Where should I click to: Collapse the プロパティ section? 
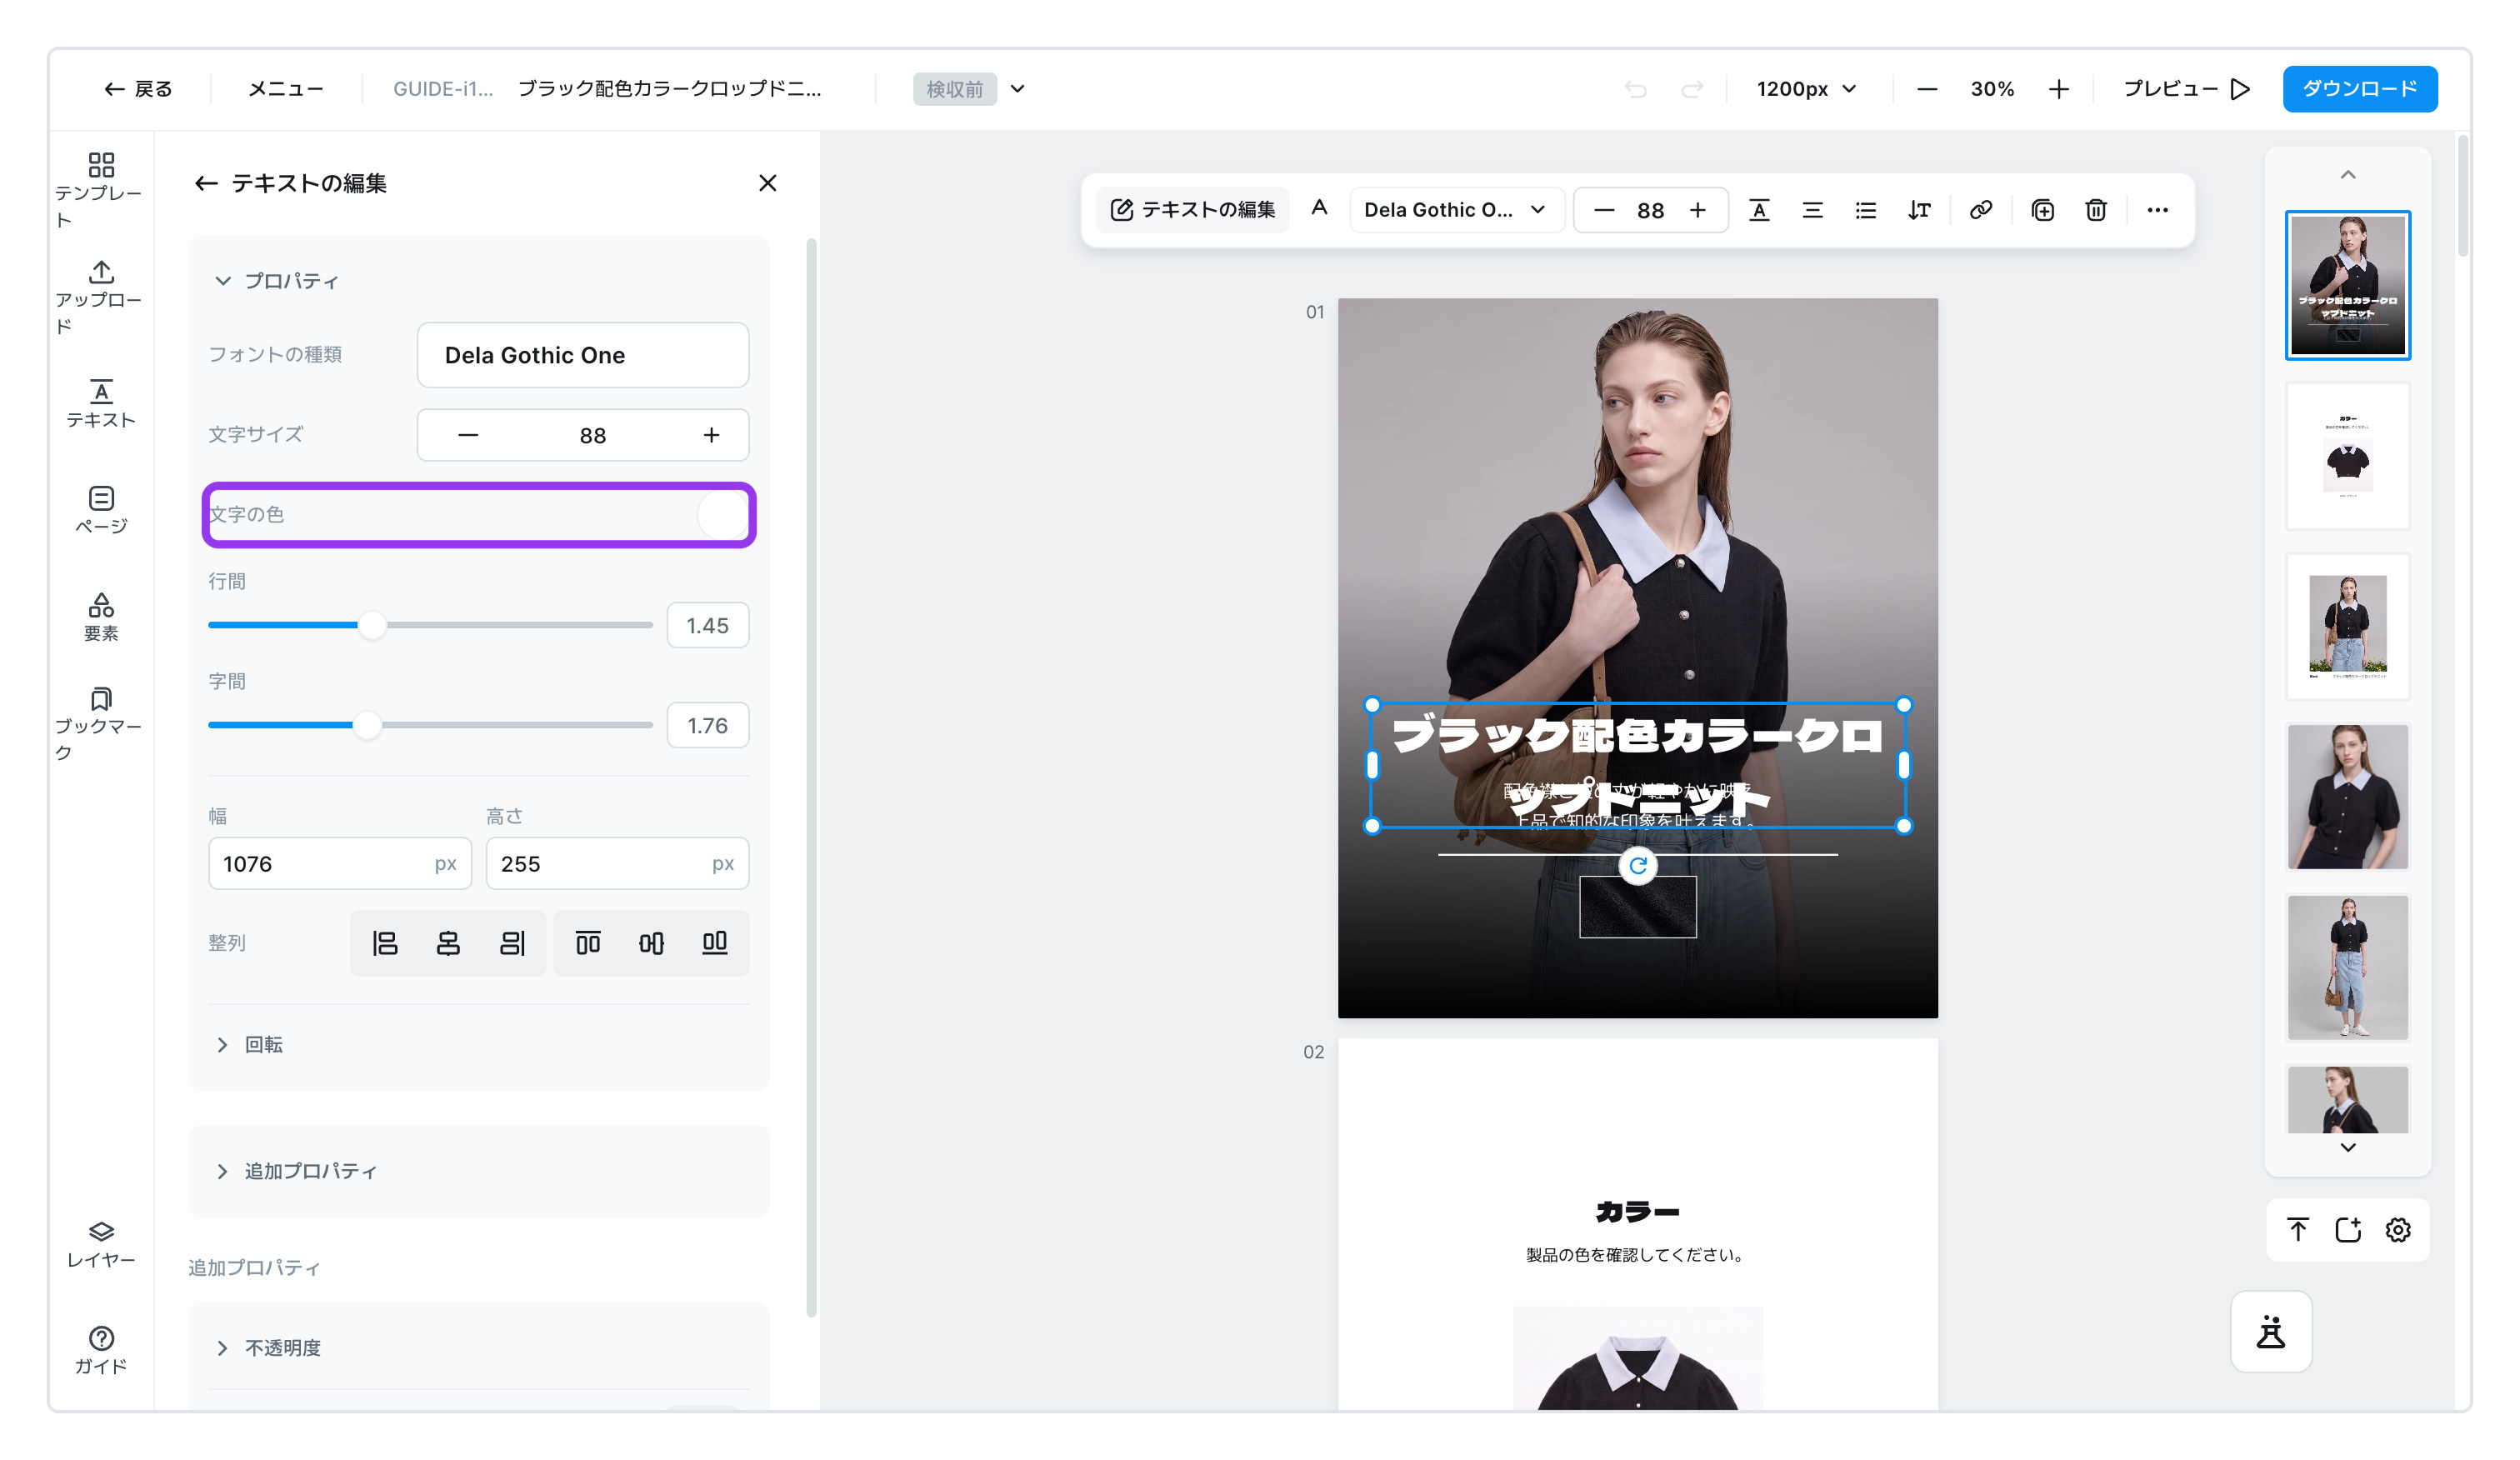pyautogui.click(x=276, y=281)
